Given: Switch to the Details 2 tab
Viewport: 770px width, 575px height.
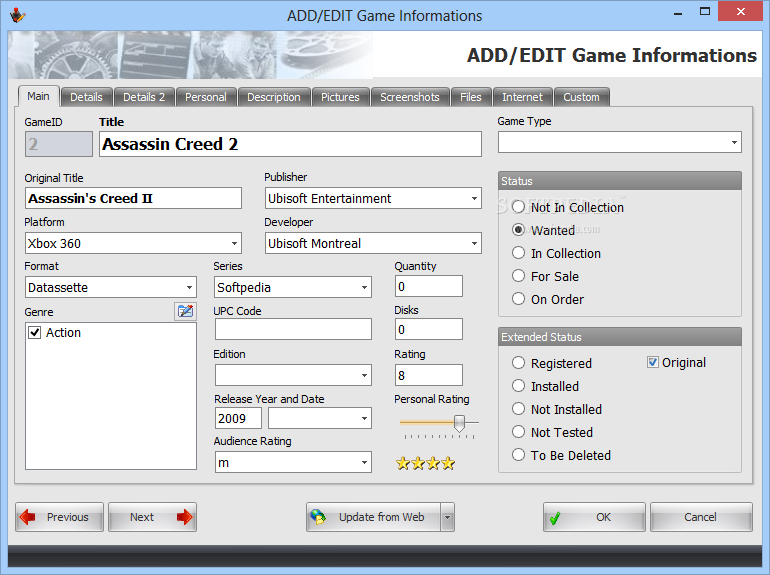Looking at the screenshot, I should tap(144, 97).
